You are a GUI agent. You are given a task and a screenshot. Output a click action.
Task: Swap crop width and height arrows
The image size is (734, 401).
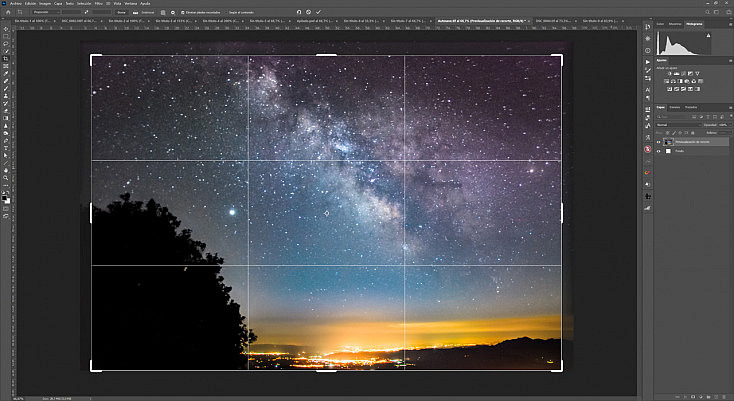tap(86, 12)
